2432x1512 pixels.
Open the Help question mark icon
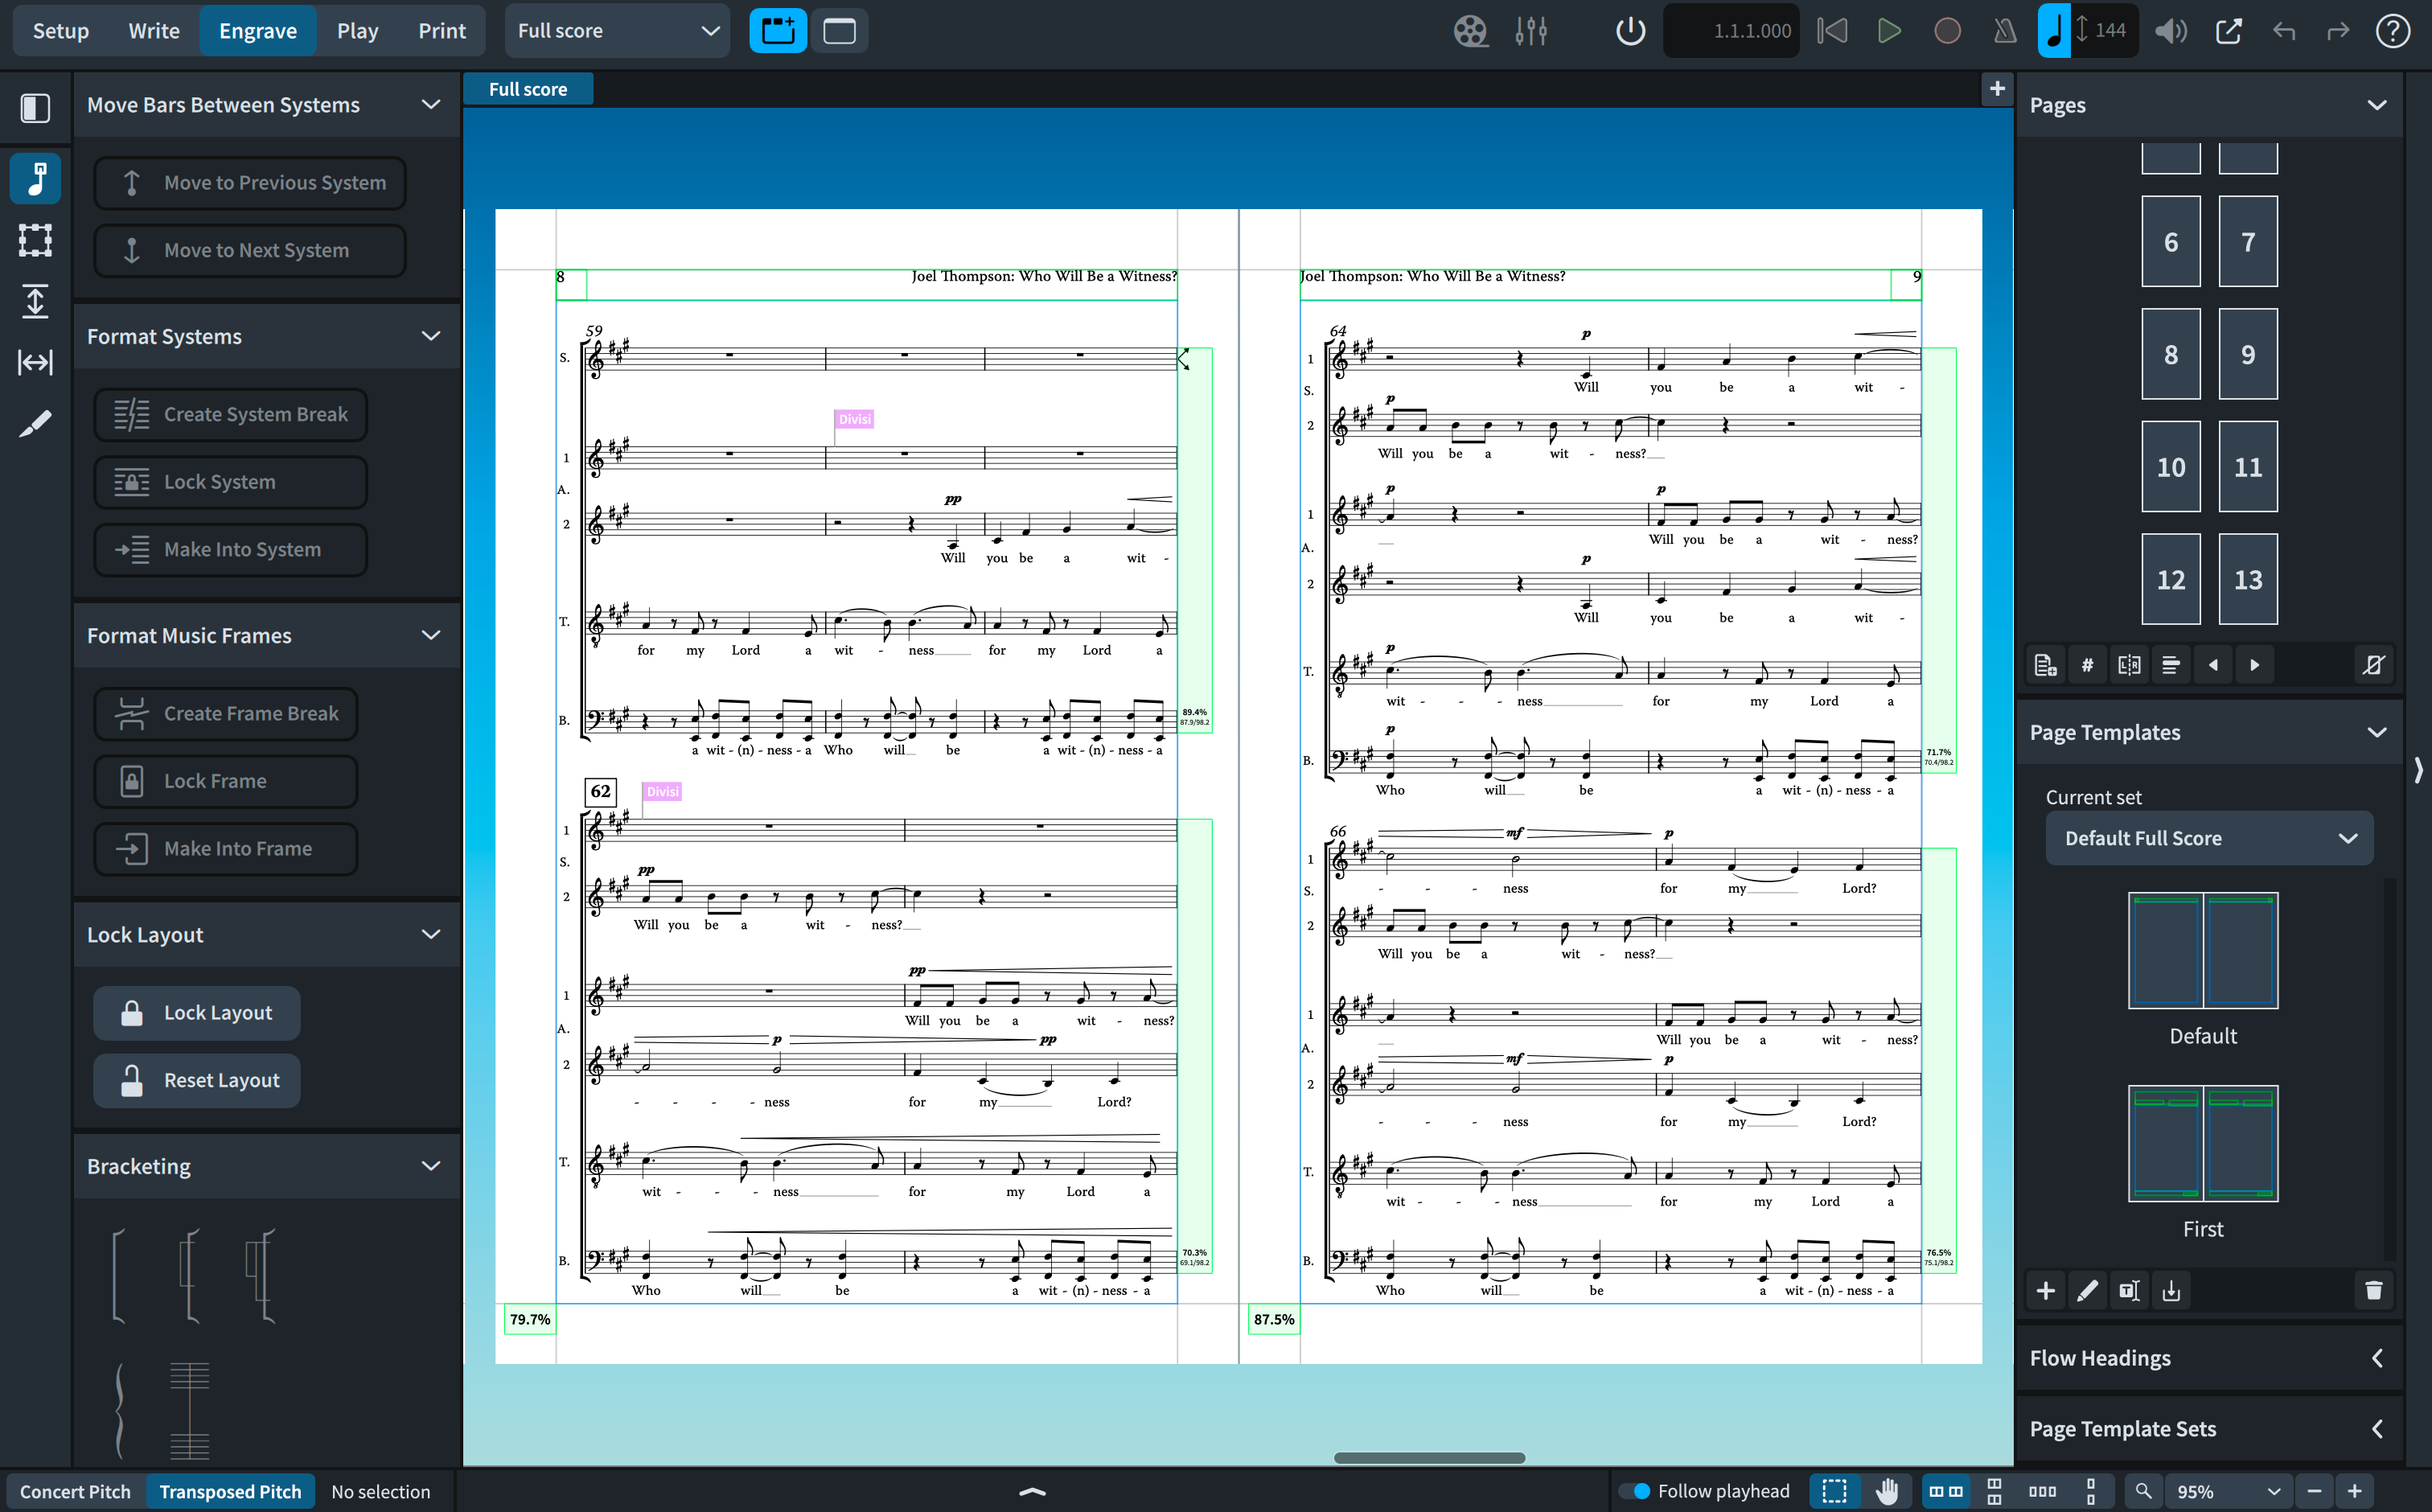pyautogui.click(x=2393, y=31)
